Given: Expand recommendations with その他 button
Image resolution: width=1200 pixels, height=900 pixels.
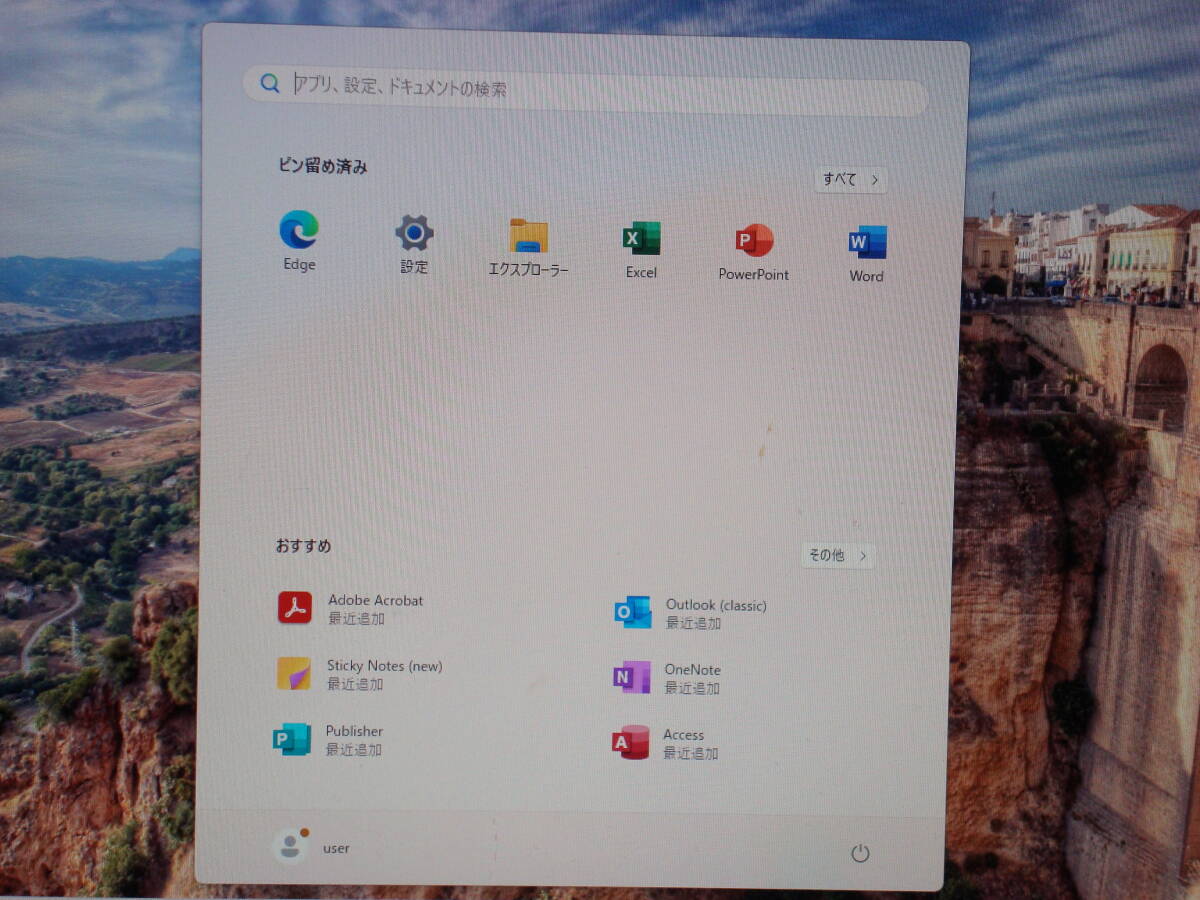Looking at the screenshot, I should [838, 555].
